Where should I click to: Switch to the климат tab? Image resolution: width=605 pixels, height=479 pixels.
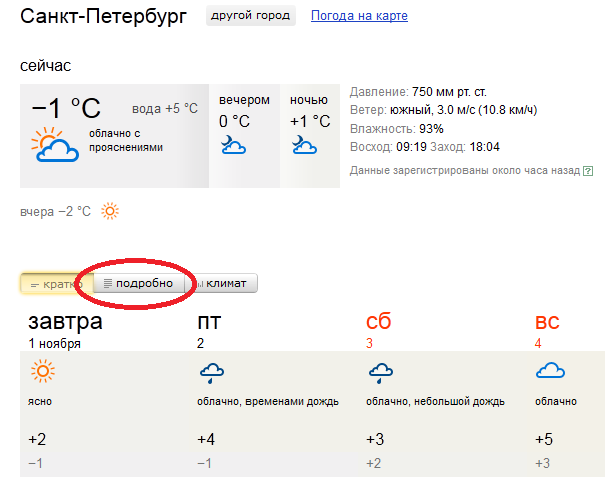[x=226, y=284]
